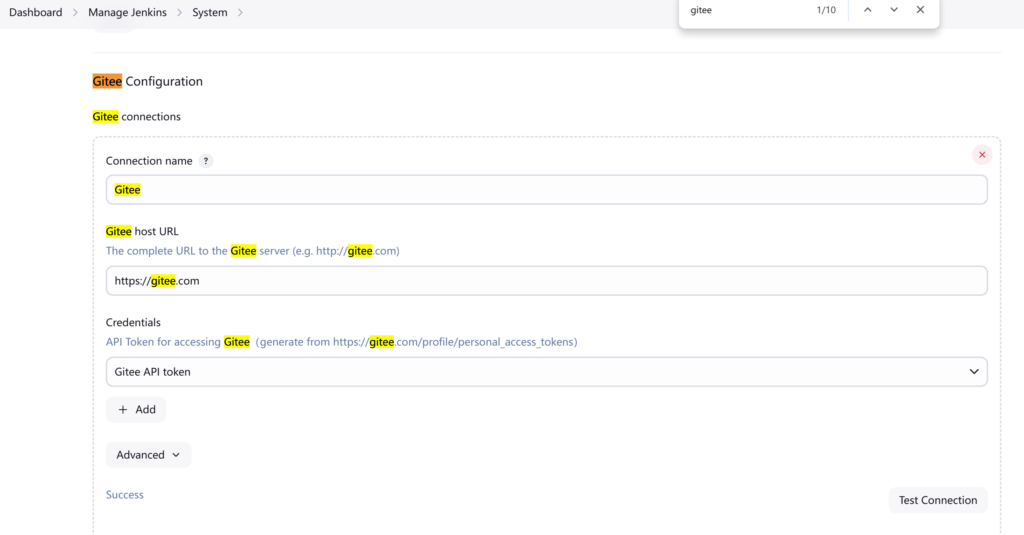Image resolution: width=1024 pixels, height=535 pixels.
Task: Open the Dashboard breadcrumb
Action: 35,12
